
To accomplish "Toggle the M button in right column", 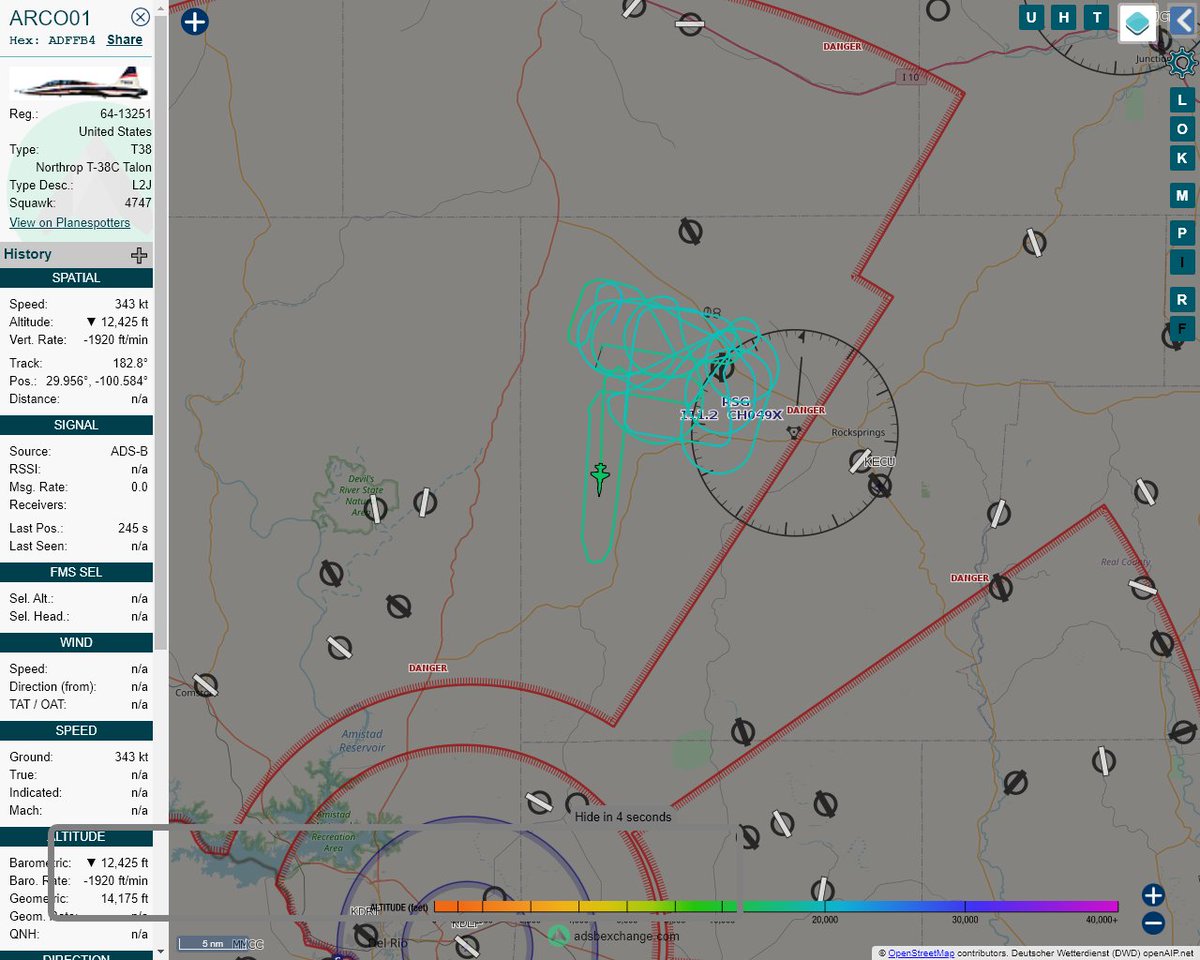I will point(1182,196).
